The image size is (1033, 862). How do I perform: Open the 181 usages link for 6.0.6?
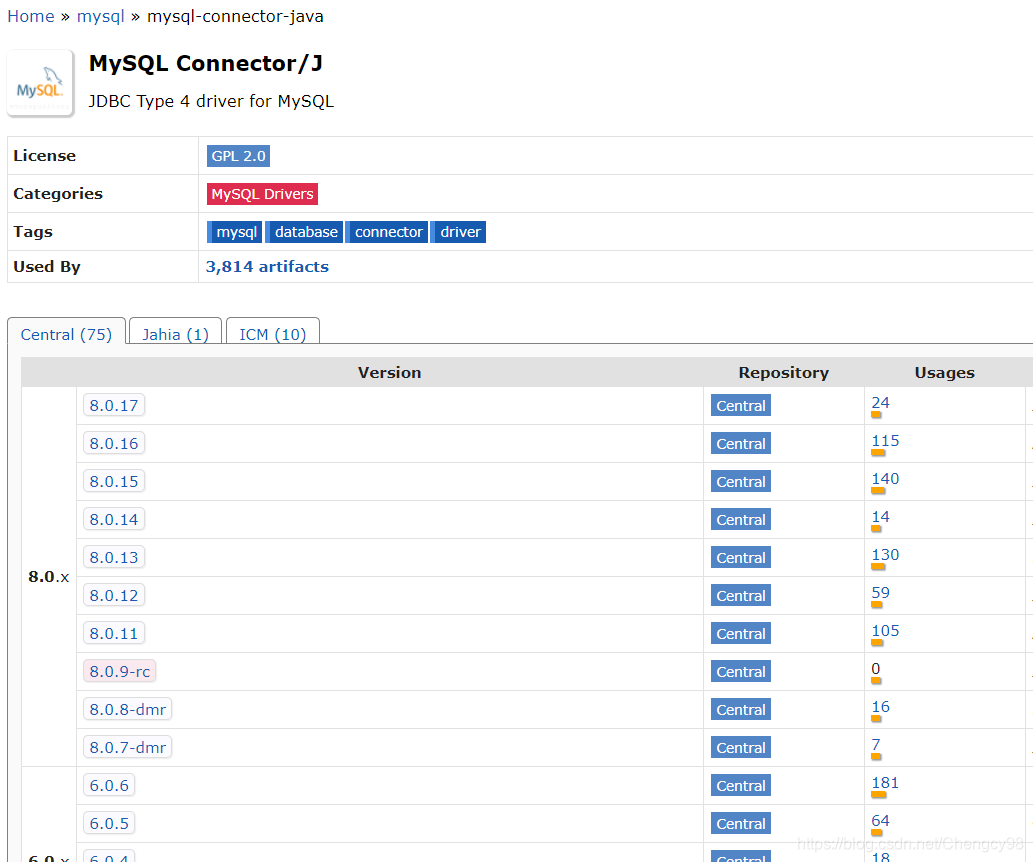pyautogui.click(x=885, y=783)
